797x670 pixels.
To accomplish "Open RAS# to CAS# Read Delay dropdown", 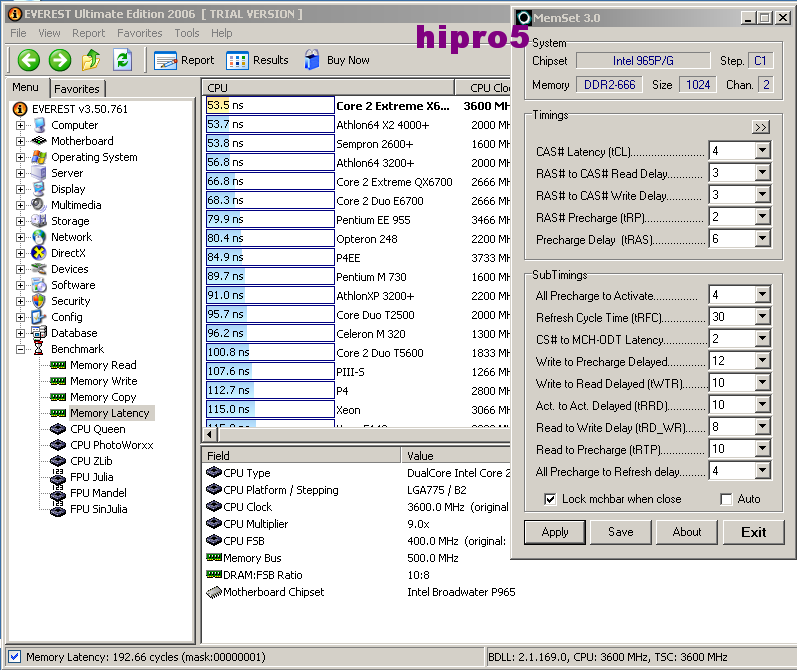I will [x=762, y=173].
